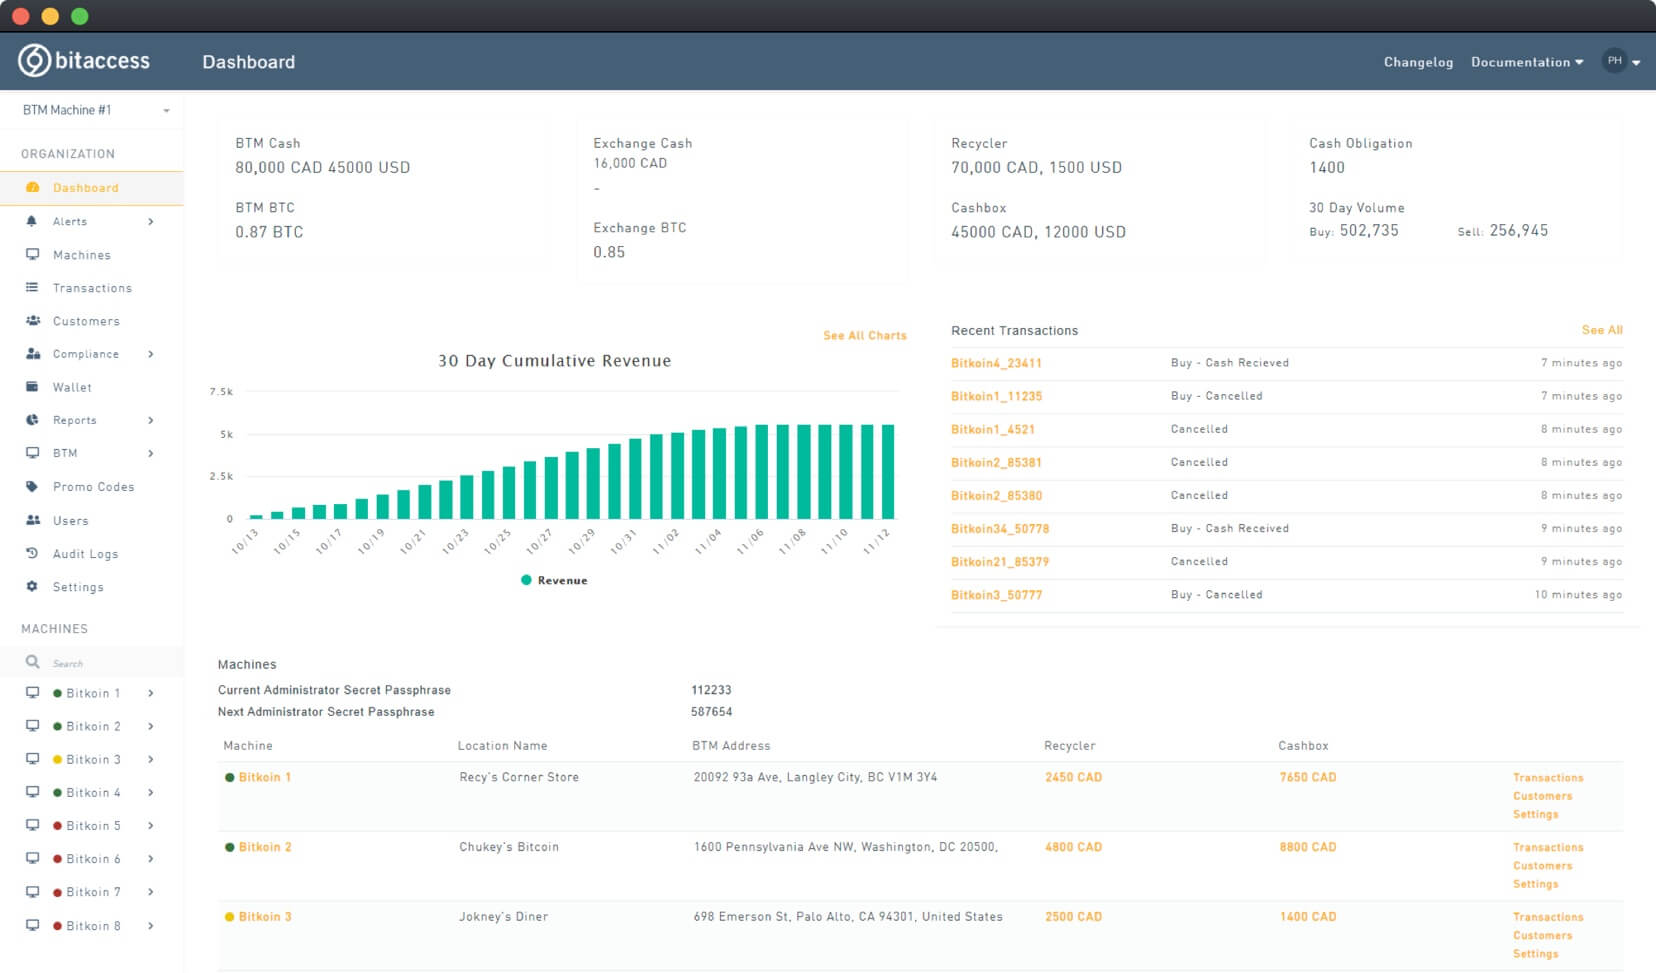1656x973 pixels.
Task: Switch to the Machines section in sidebar
Action: [x=32, y=254]
